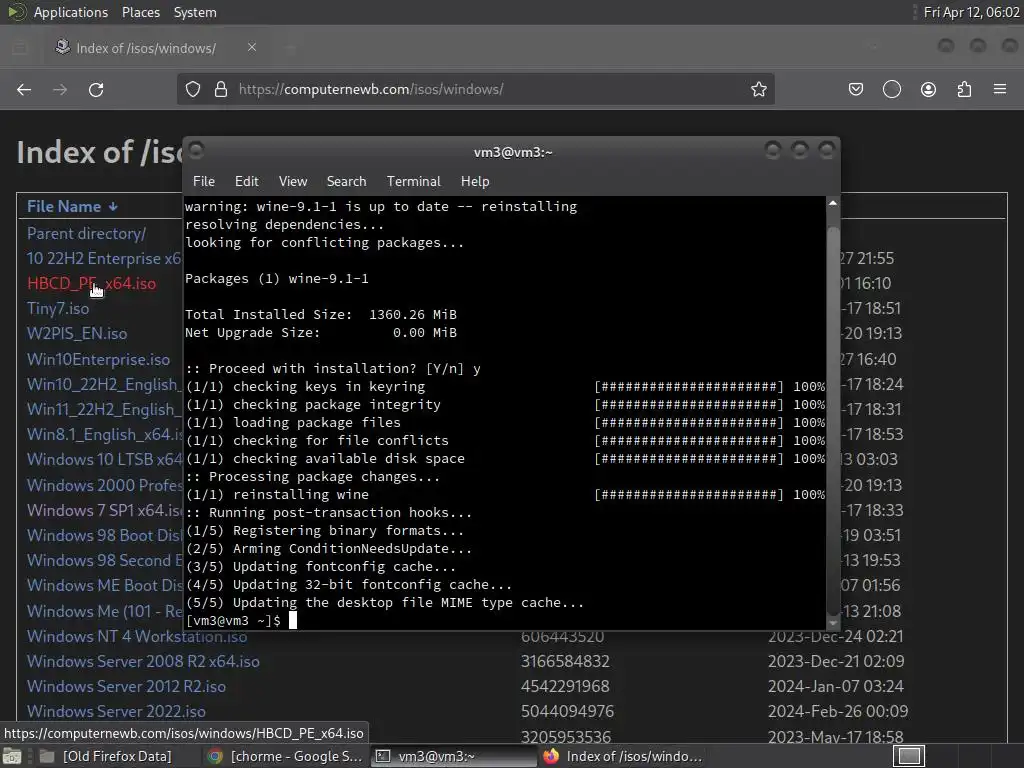Open the Pocket save icon

point(856,89)
